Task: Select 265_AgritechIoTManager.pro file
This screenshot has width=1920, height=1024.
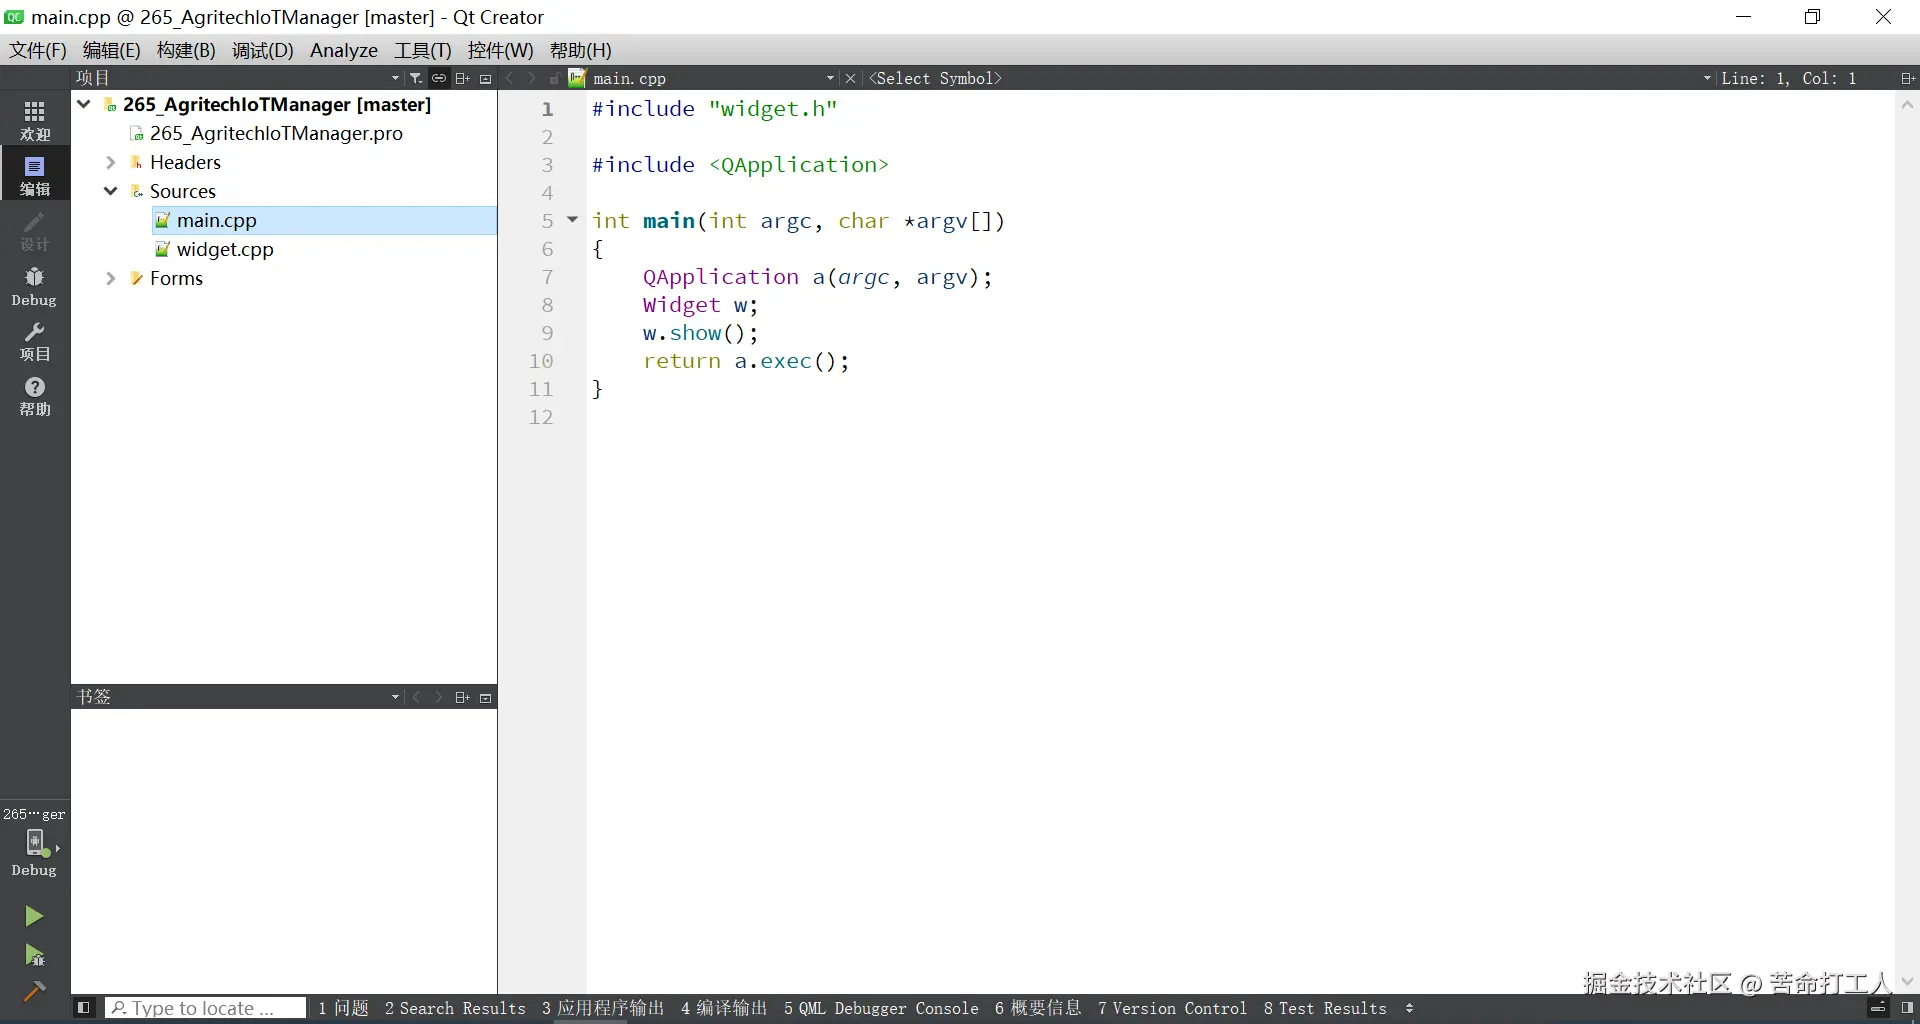Action: tap(276, 133)
